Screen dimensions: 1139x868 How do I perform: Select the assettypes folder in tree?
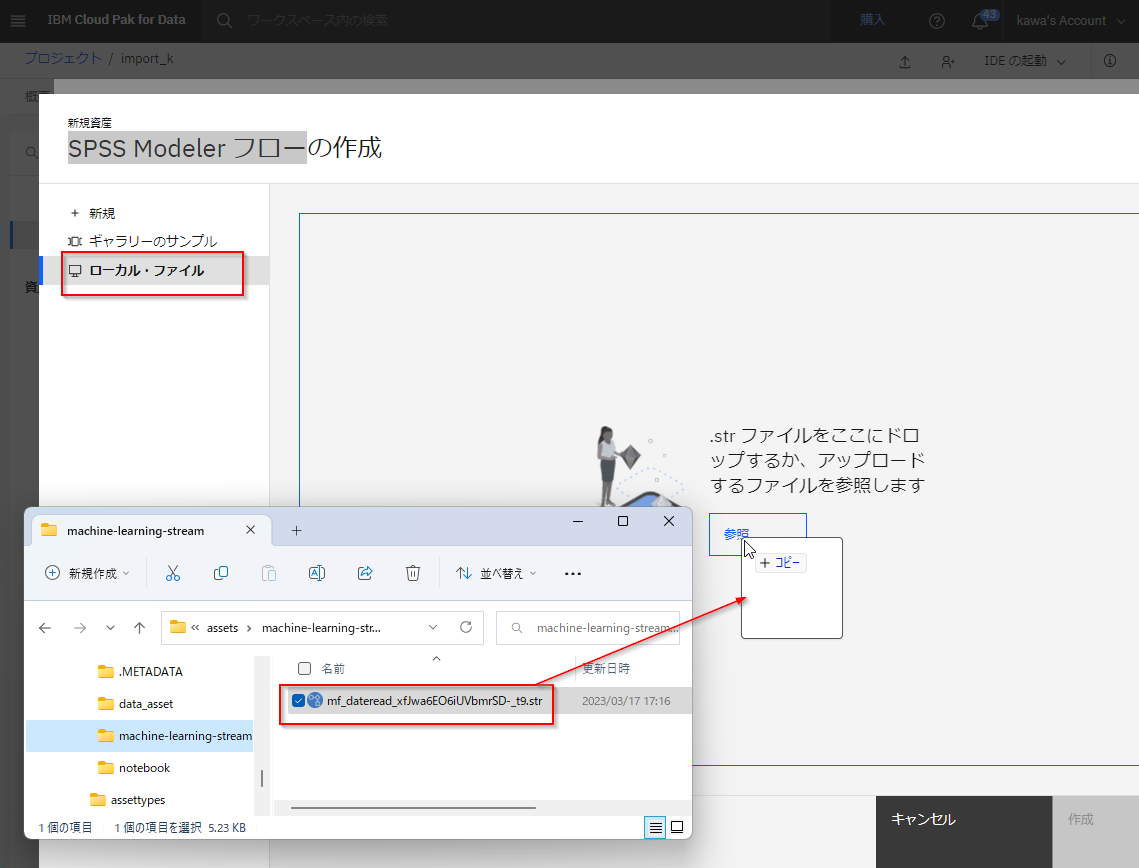[128, 800]
